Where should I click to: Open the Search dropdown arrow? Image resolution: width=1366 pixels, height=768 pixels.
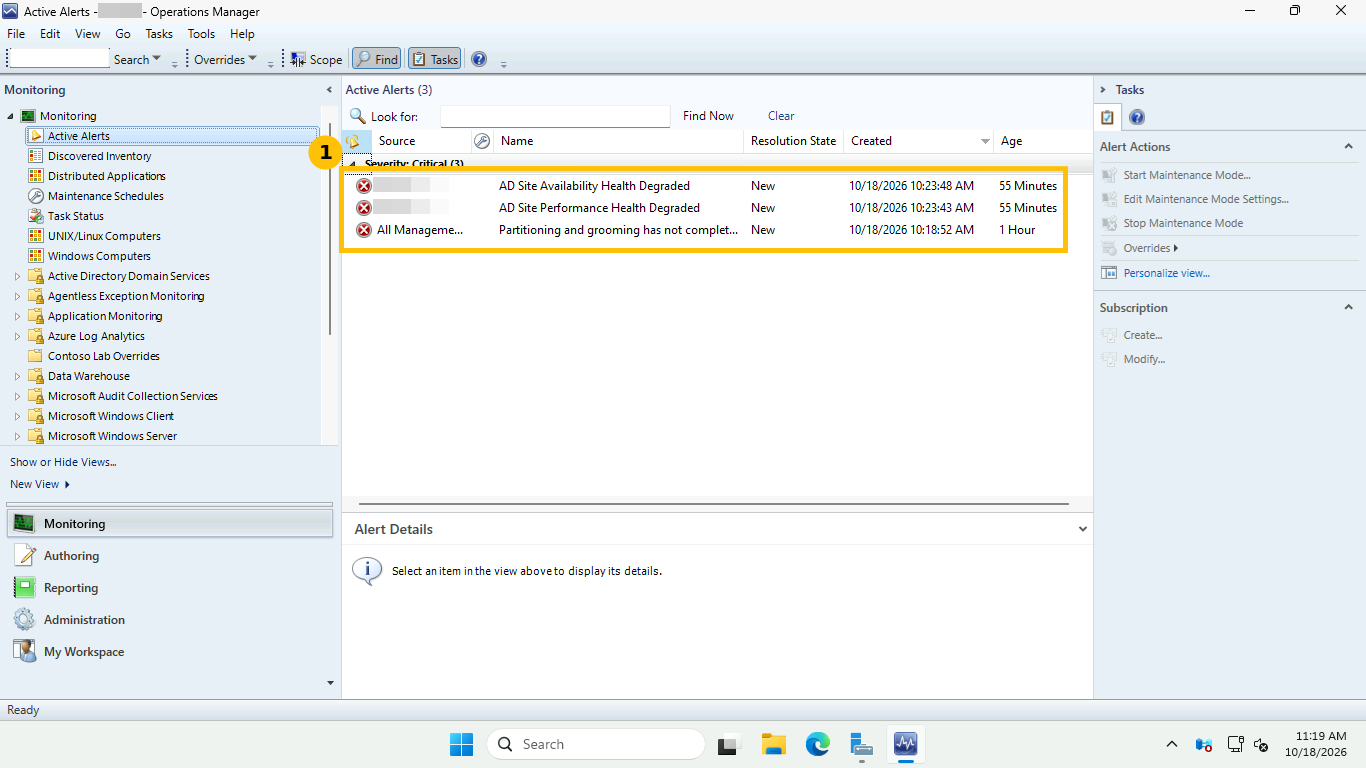point(157,60)
